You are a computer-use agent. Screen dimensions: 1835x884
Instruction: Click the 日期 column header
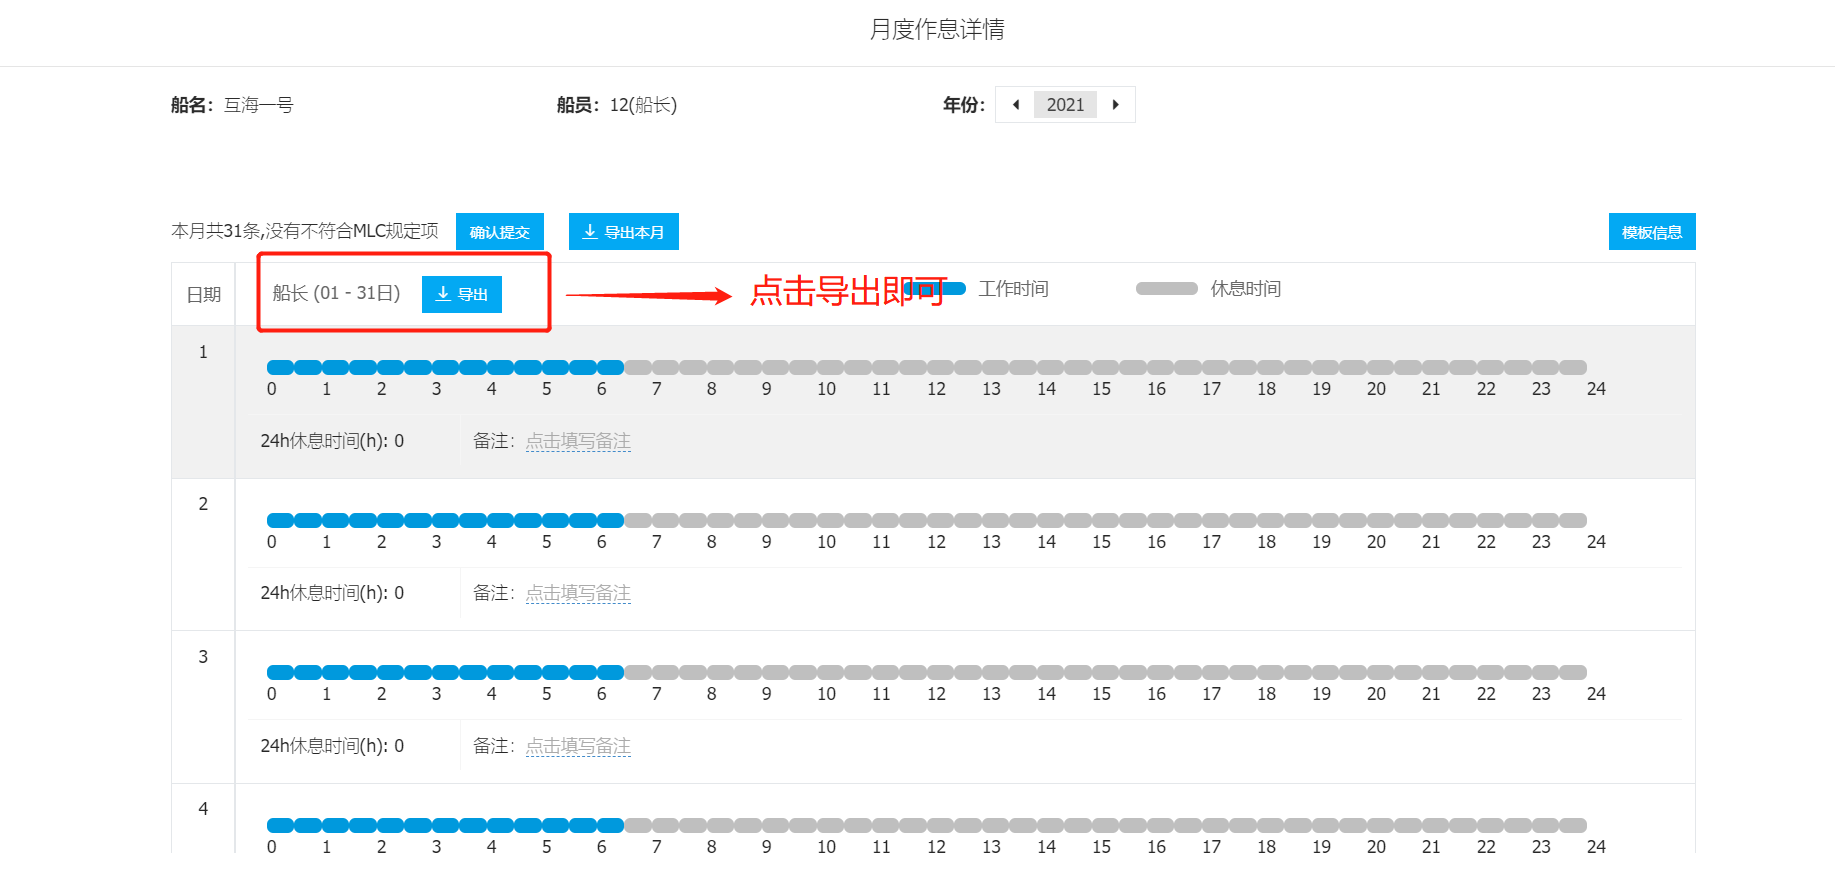click(204, 294)
